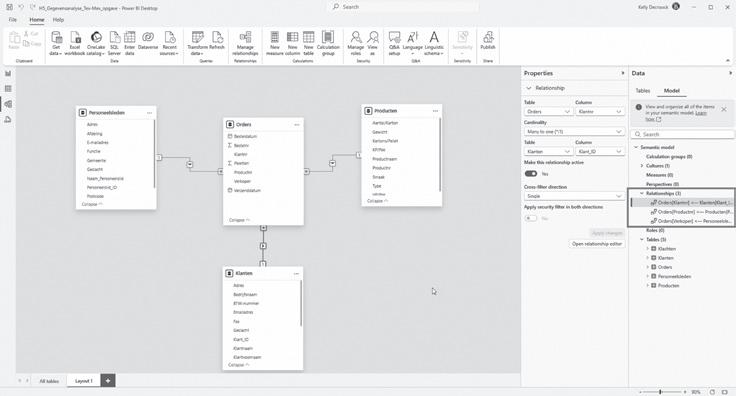Click Open relationship editor button
This screenshot has width=736, height=396.
tap(597, 244)
